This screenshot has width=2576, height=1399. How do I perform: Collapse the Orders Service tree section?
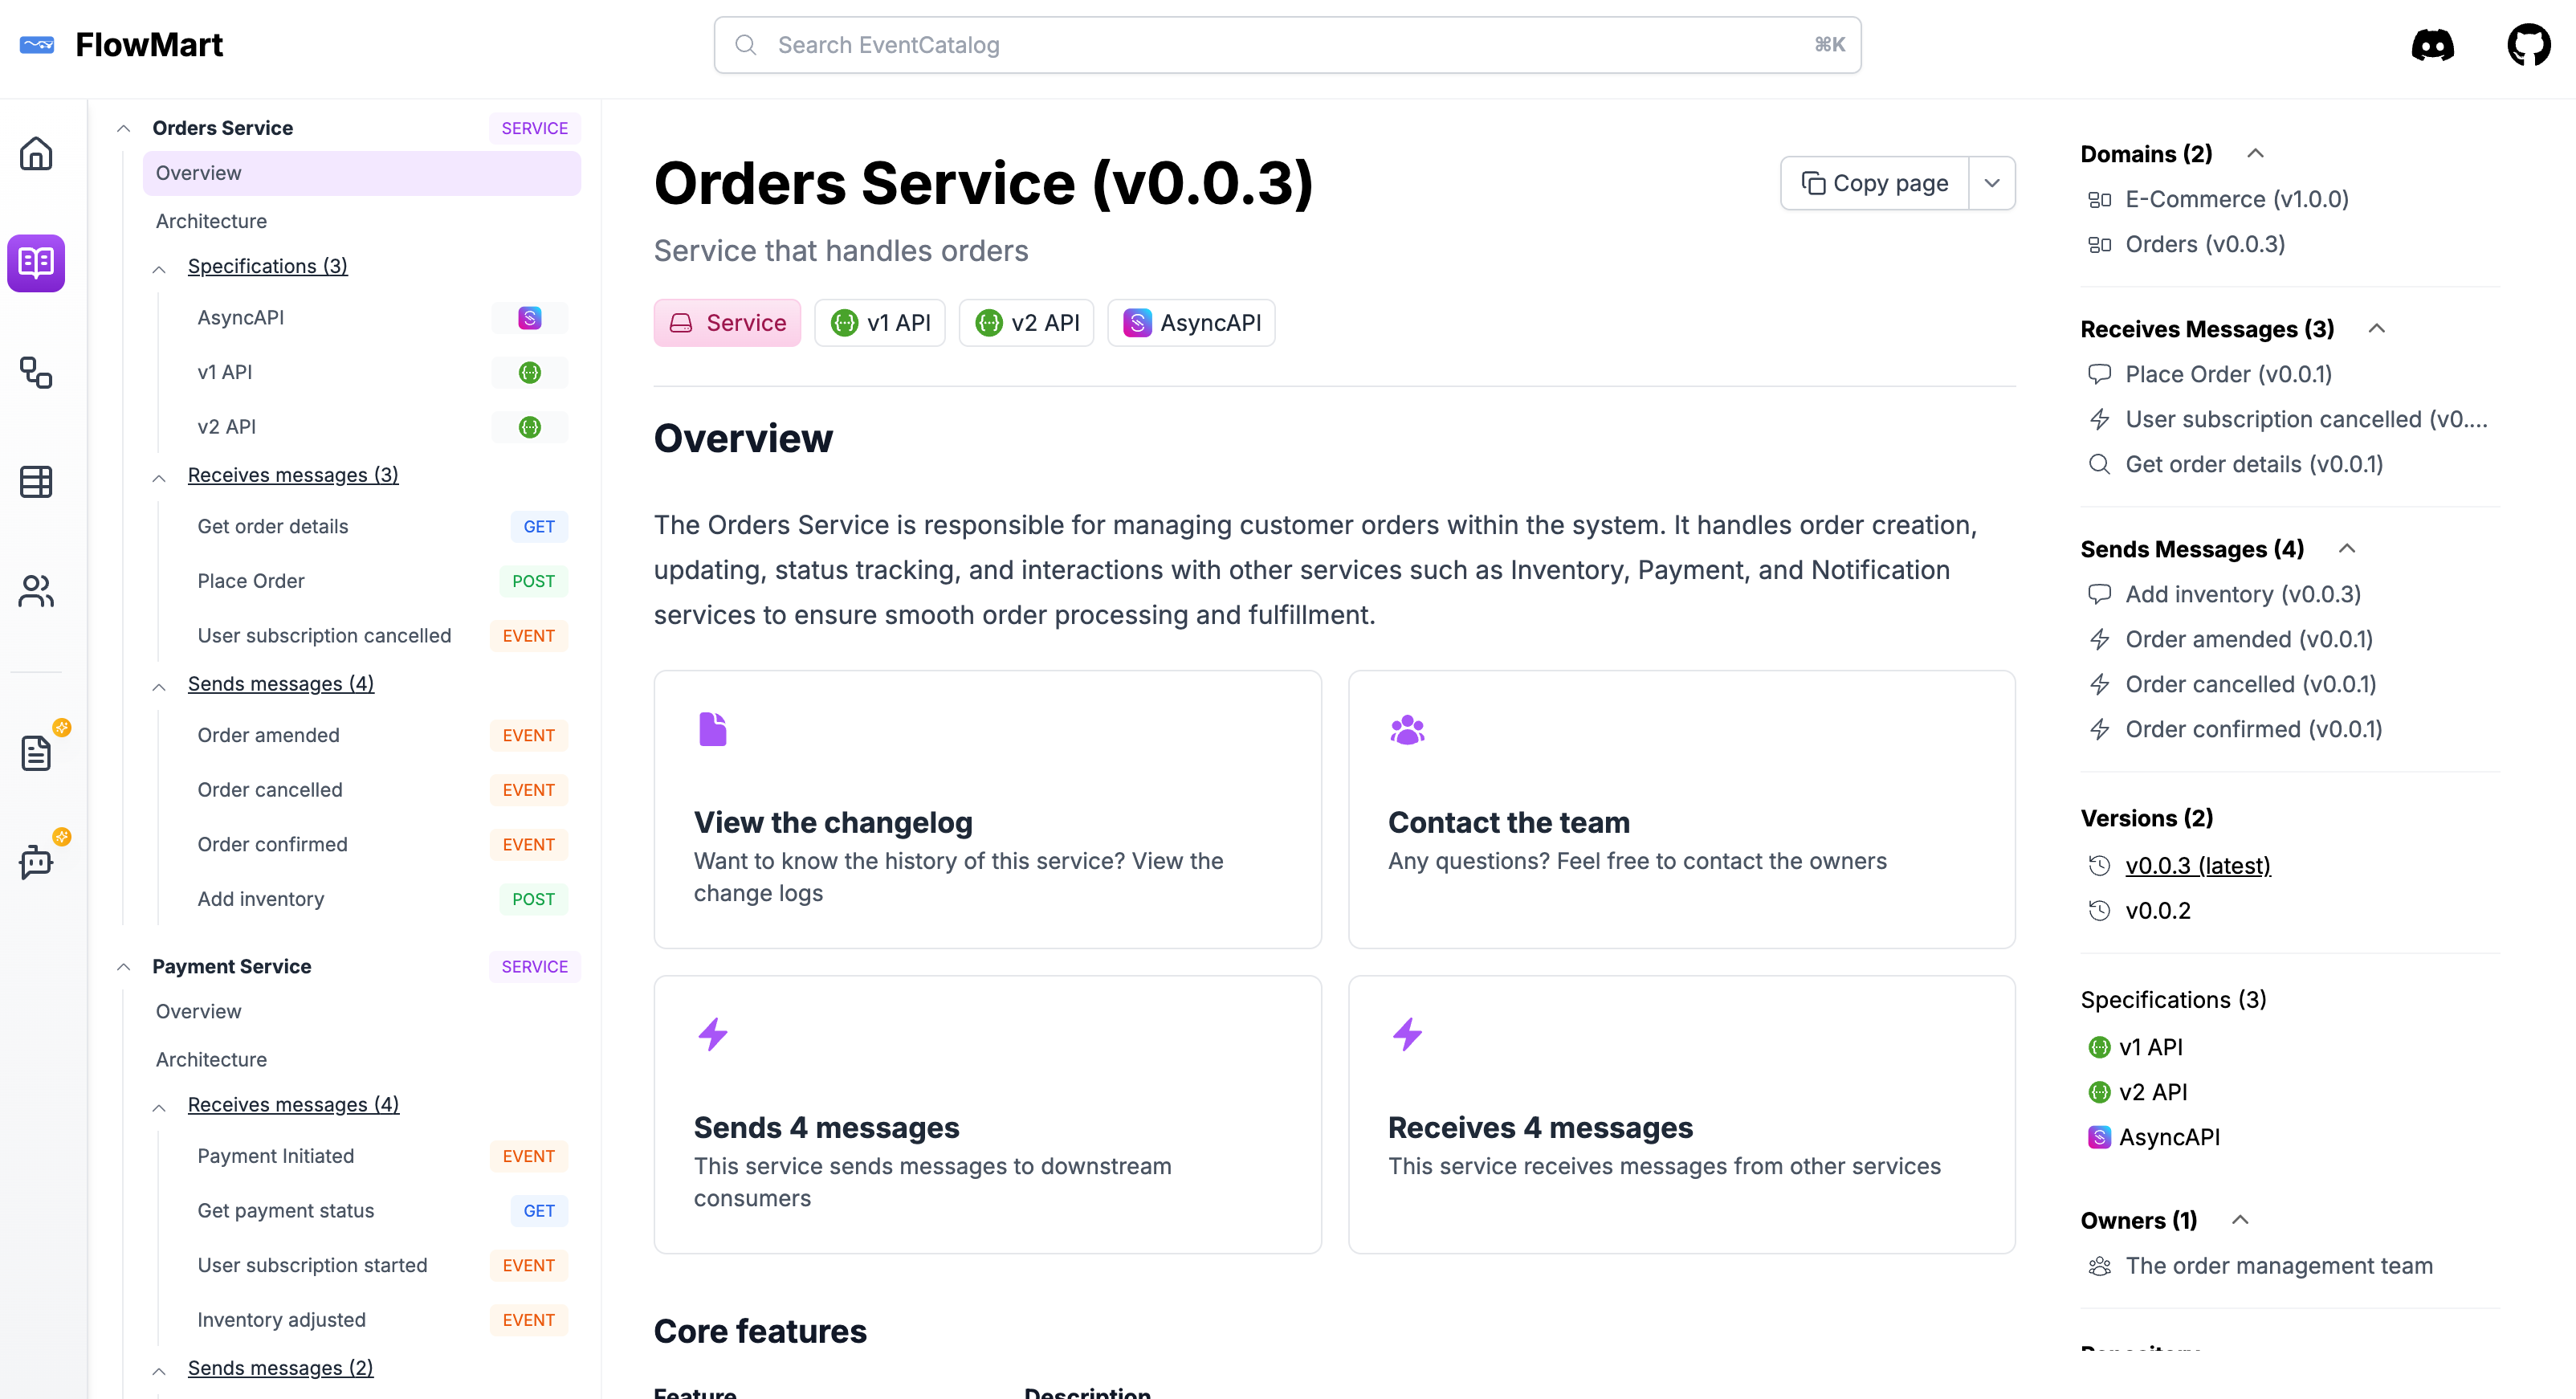point(123,128)
